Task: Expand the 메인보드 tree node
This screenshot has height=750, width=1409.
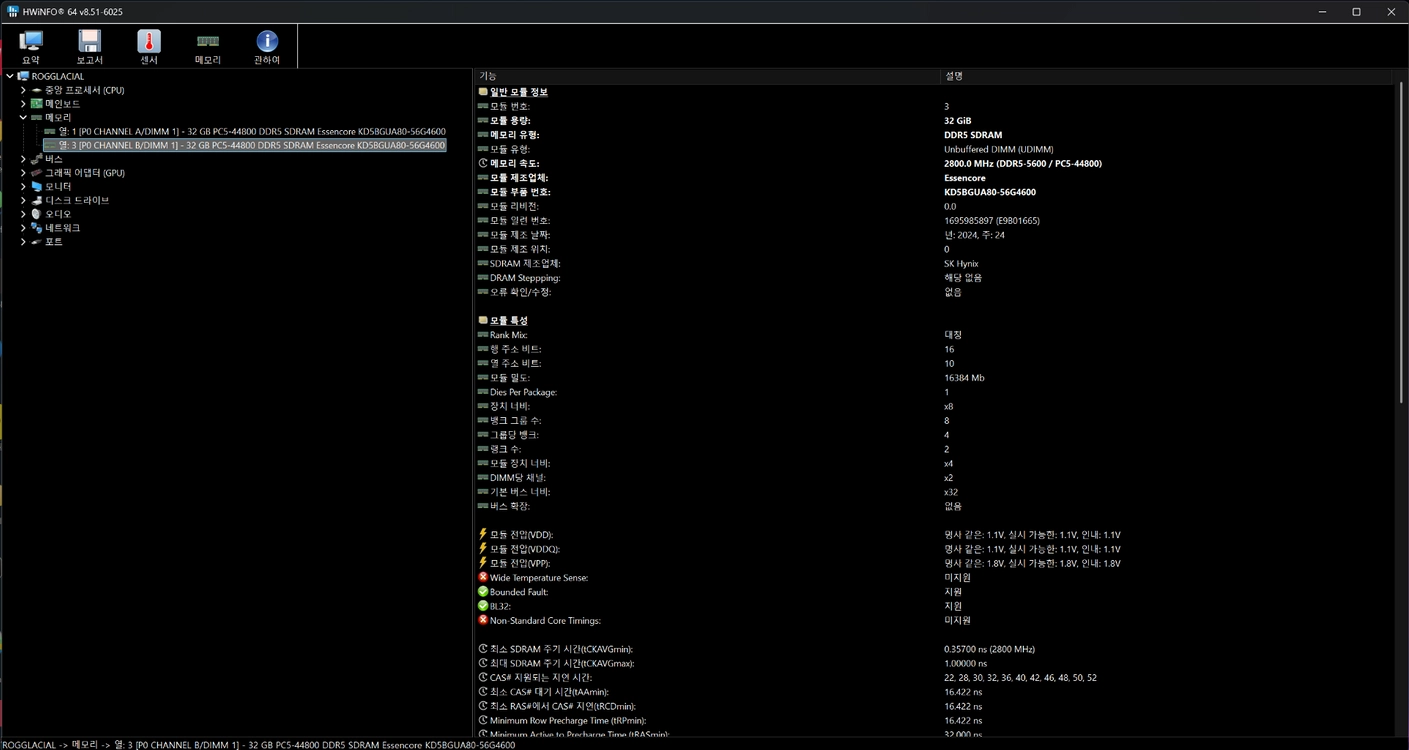Action: [23, 104]
